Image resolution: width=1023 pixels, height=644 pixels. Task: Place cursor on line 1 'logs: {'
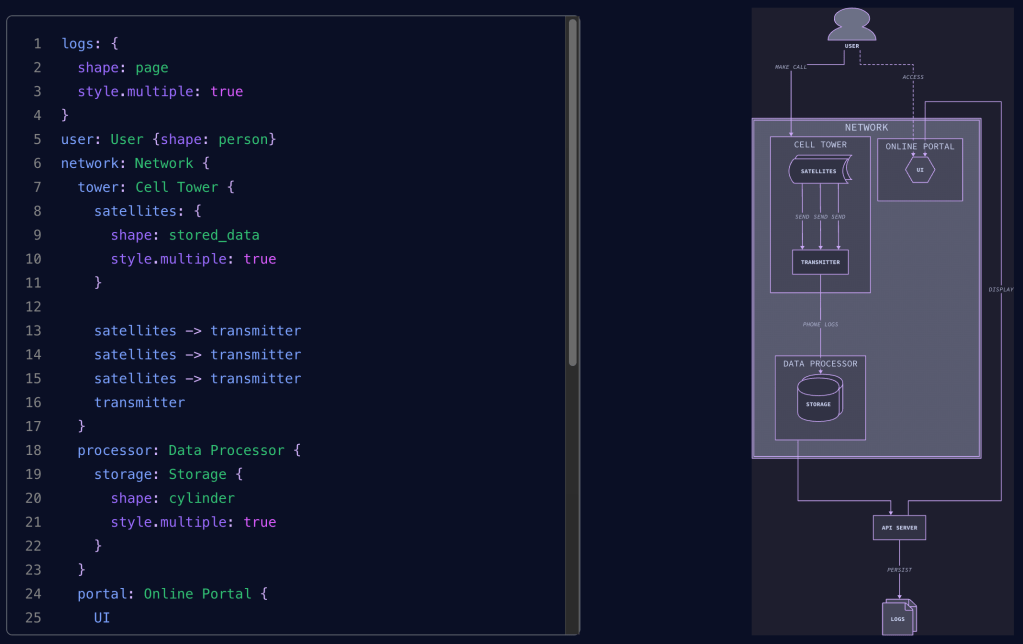point(90,43)
